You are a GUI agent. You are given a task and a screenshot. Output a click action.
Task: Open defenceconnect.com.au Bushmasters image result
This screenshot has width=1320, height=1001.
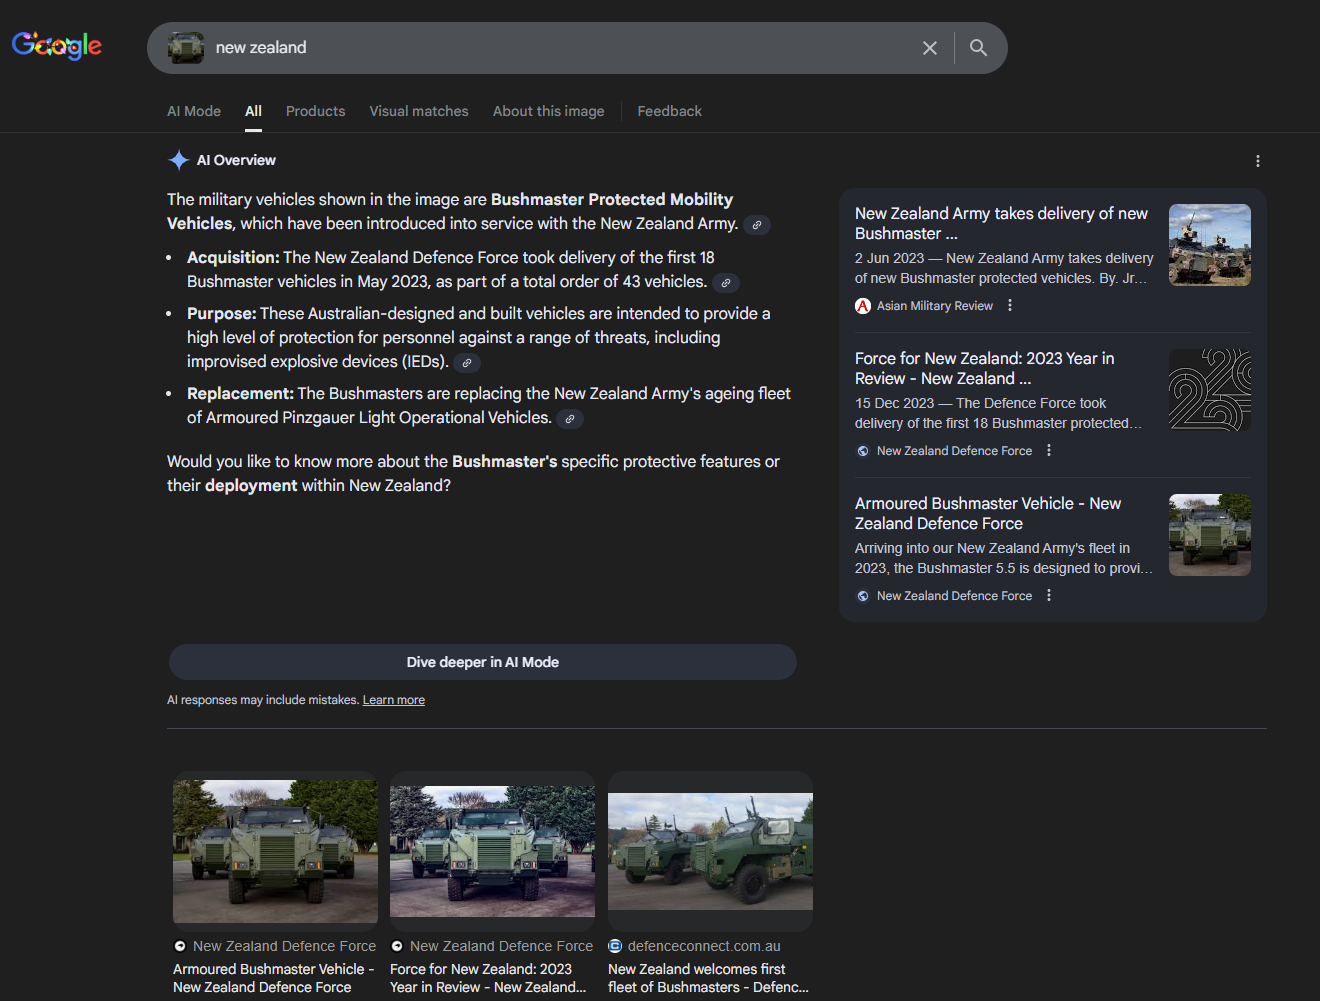pos(710,851)
